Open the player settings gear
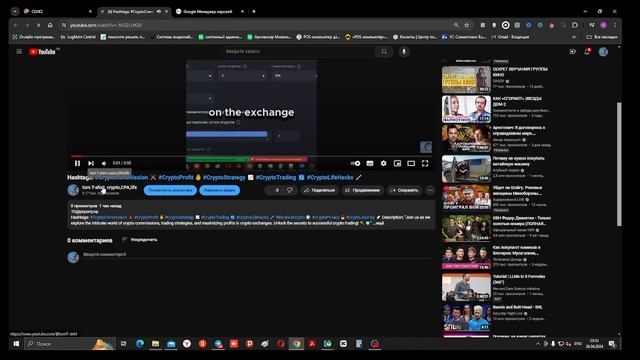 point(383,163)
